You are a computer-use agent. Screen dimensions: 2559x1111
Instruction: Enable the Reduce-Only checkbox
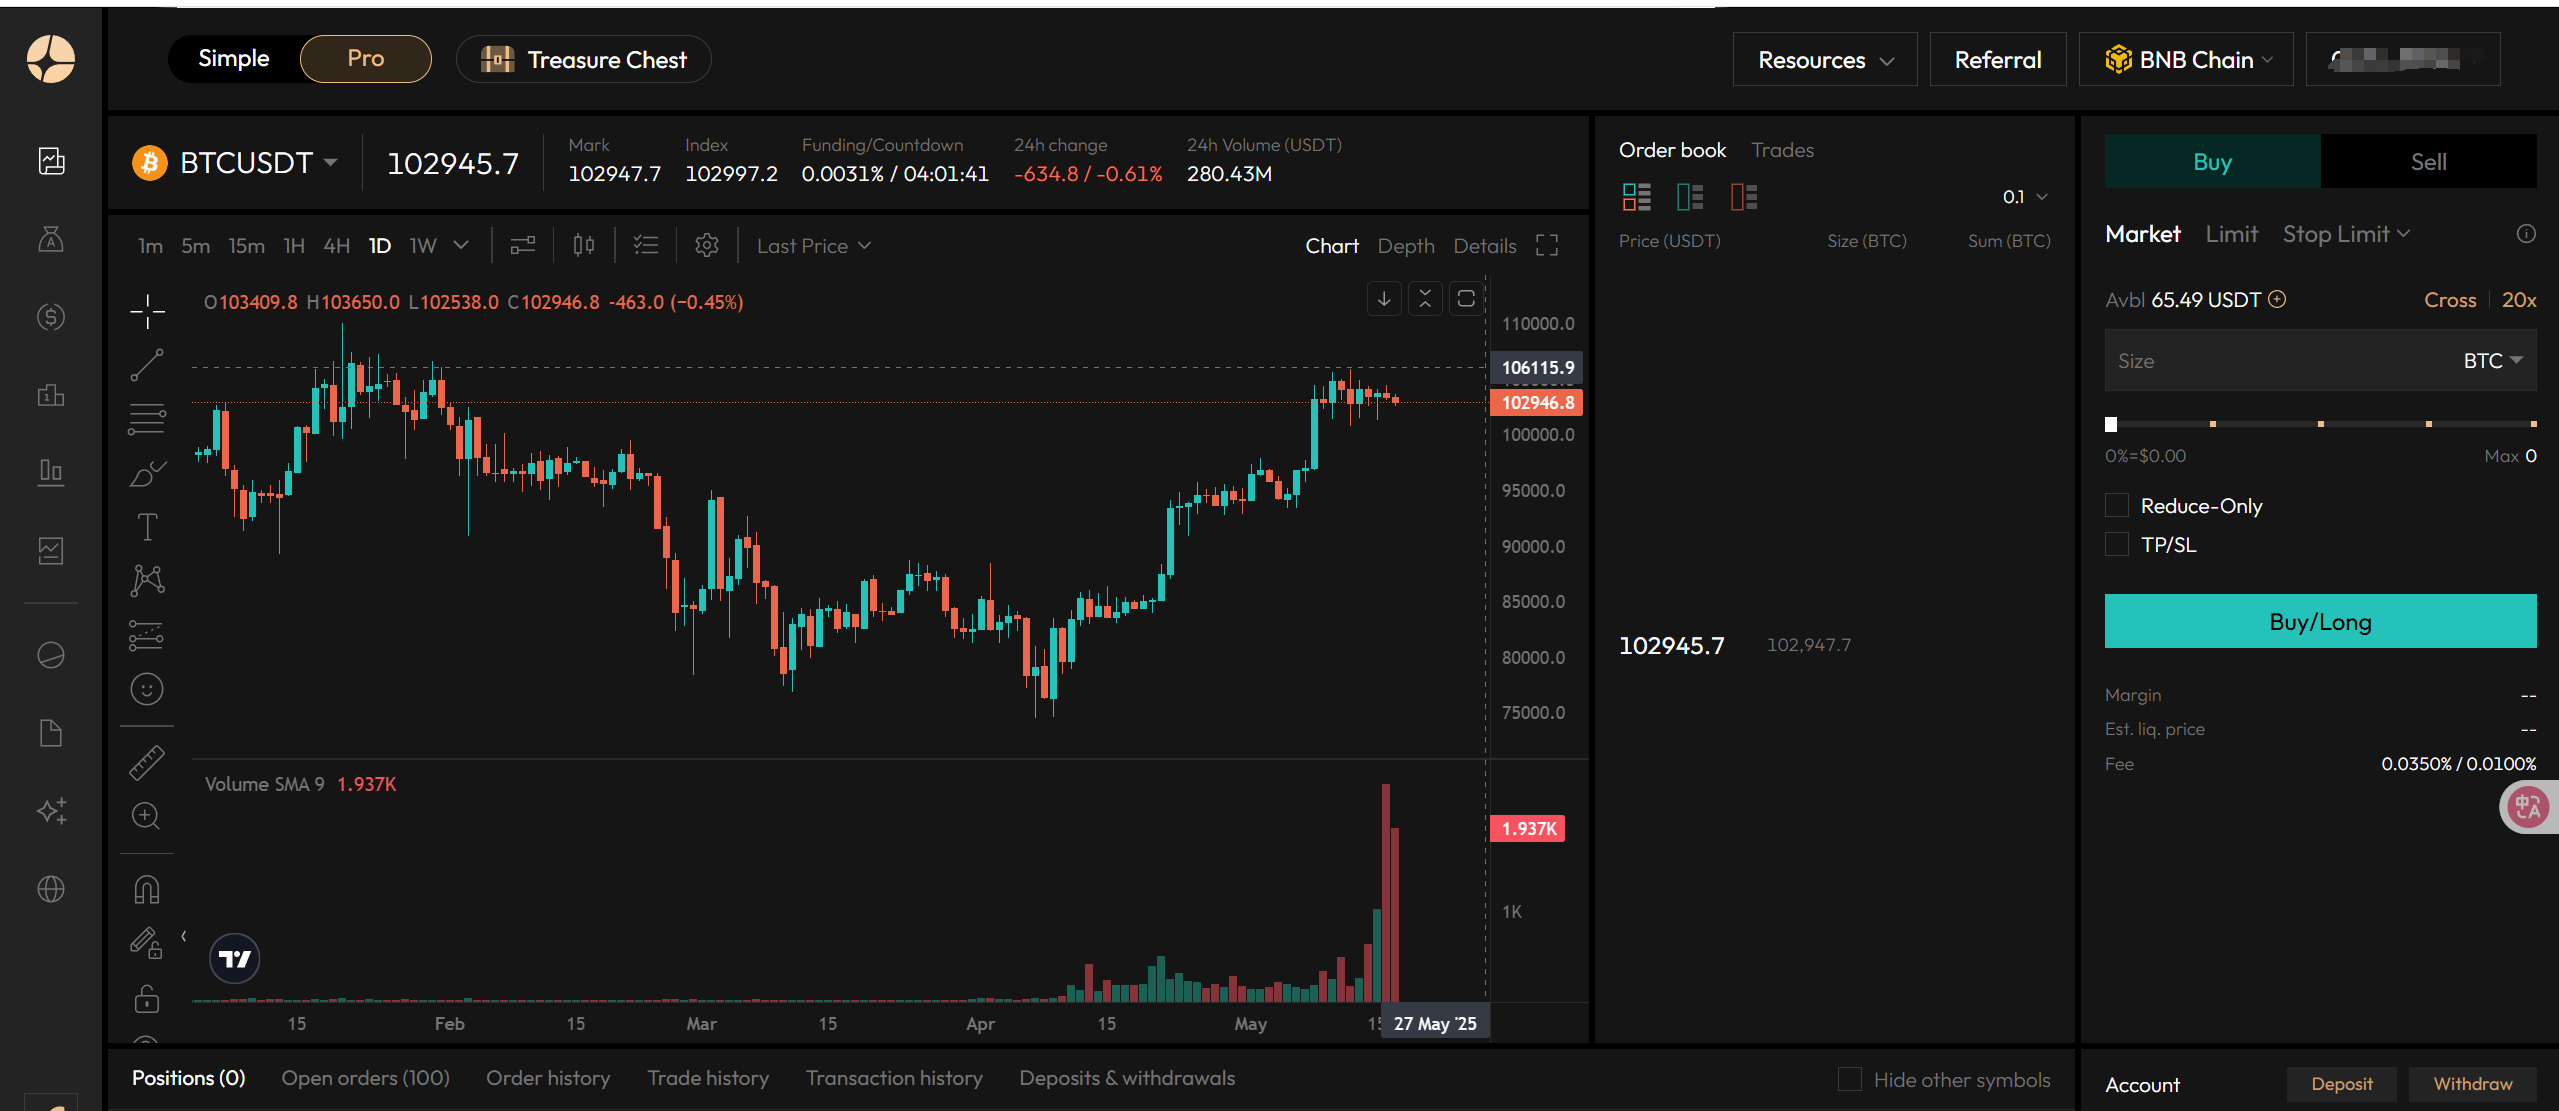pyautogui.click(x=2117, y=506)
